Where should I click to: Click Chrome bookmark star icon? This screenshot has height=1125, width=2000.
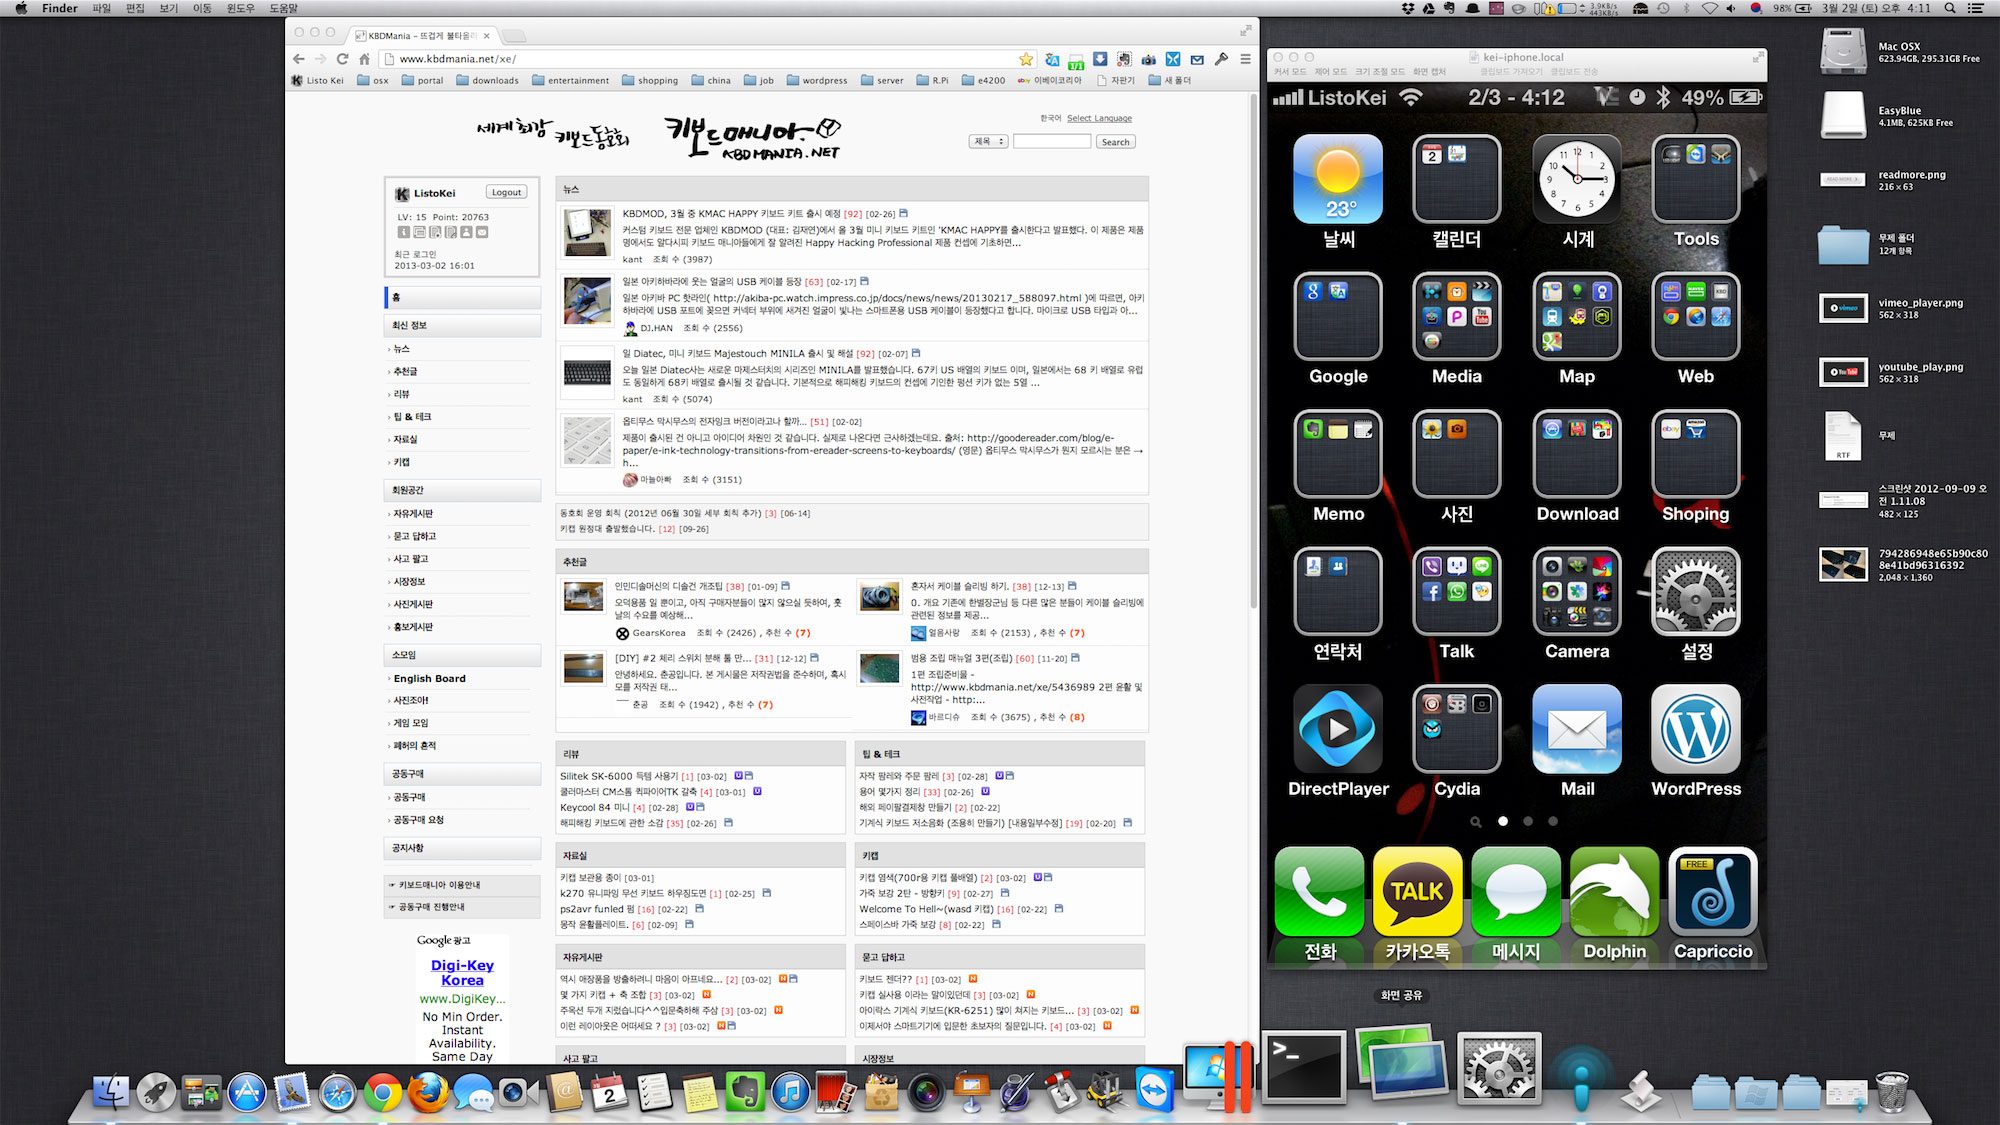[x=1026, y=59]
